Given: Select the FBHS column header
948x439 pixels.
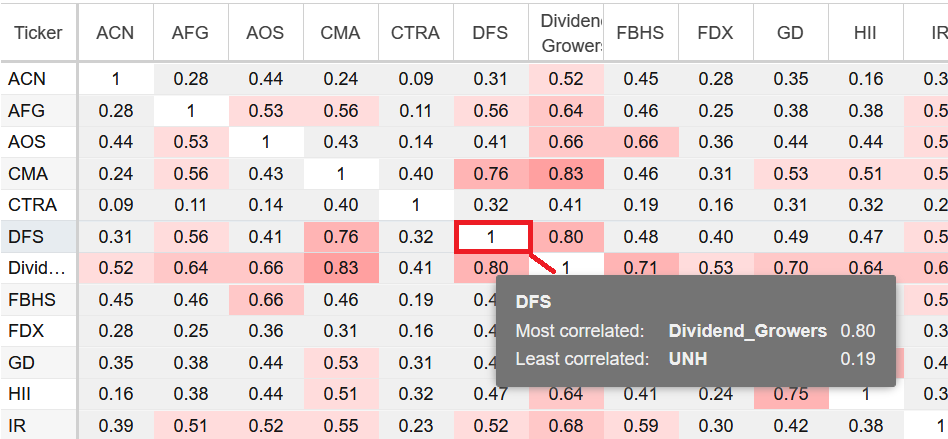Looking at the screenshot, I should (x=640, y=32).
